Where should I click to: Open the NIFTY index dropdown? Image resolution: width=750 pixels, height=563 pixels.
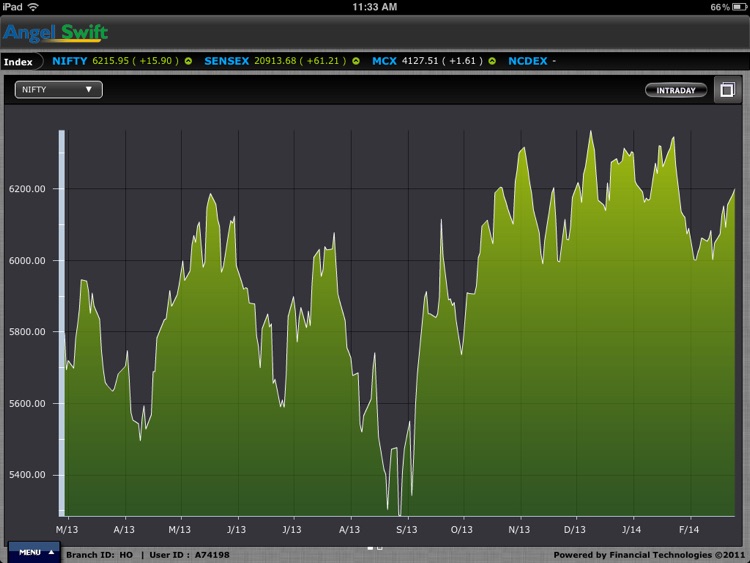(58, 90)
